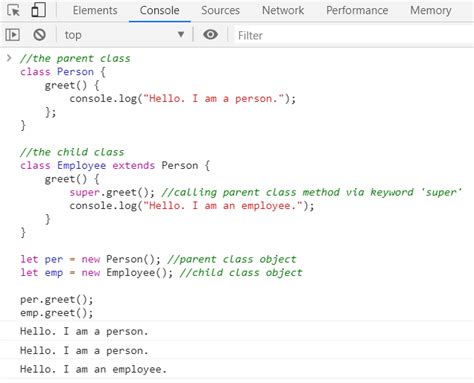Select second 'Hello. I am a person.' output
Viewport: 474px width, 383px height.
click(x=84, y=350)
